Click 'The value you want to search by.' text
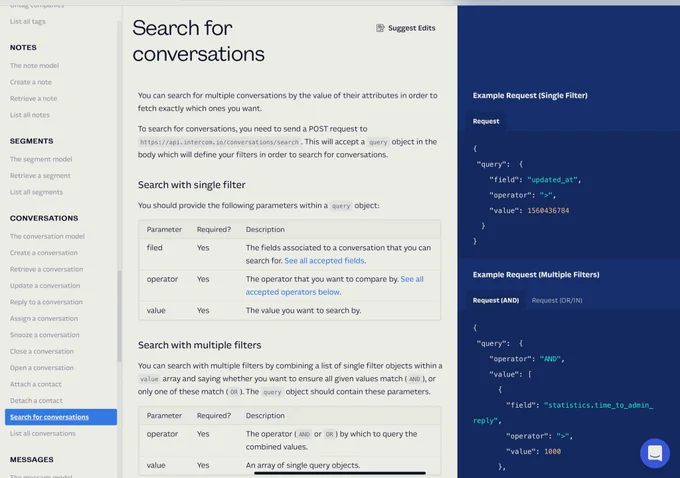680x478 pixels. click(303, 311)
